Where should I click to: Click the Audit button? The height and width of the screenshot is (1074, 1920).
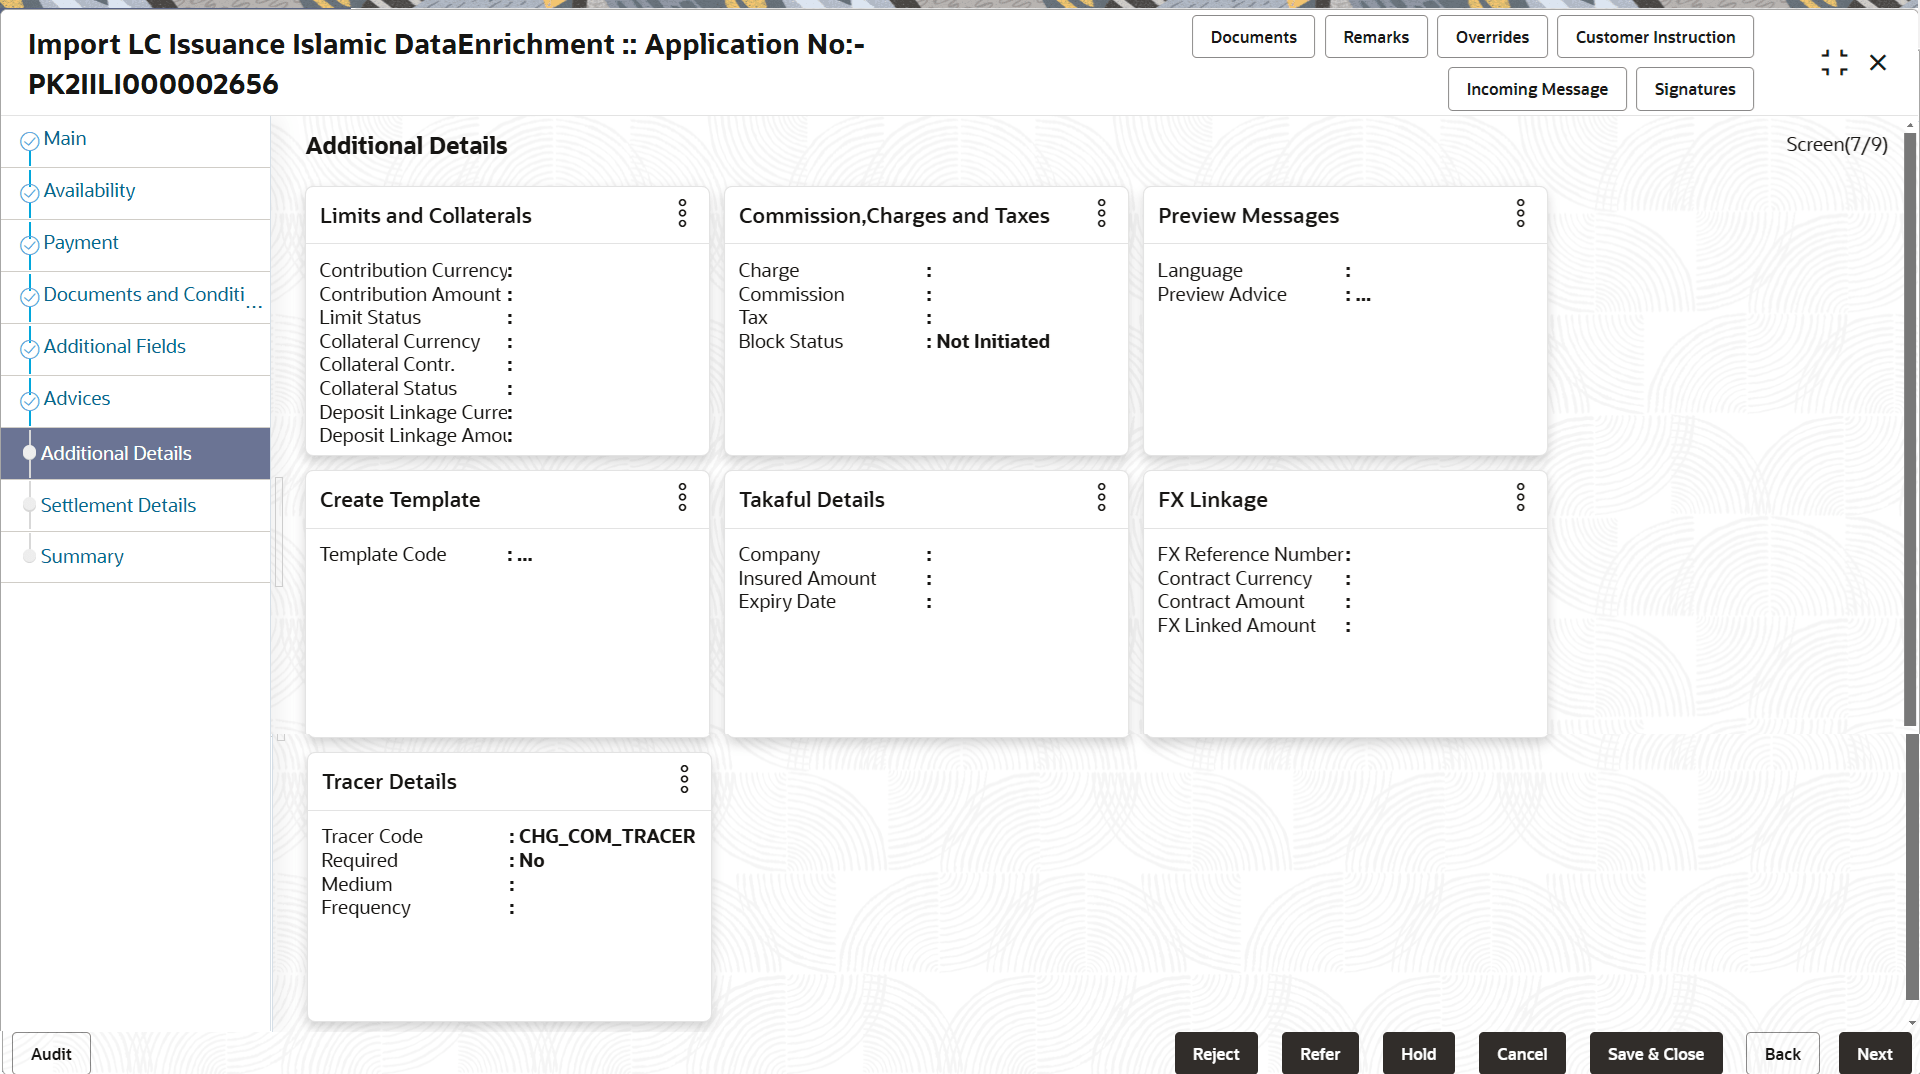click(x=51, y=1054)
